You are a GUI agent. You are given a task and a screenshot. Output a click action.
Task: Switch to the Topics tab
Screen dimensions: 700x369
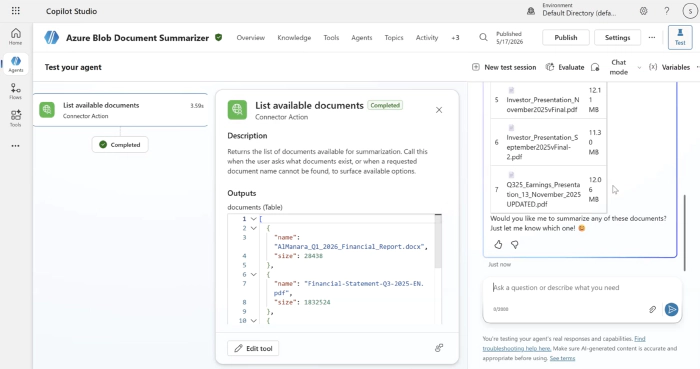click(x=394, y=38)
